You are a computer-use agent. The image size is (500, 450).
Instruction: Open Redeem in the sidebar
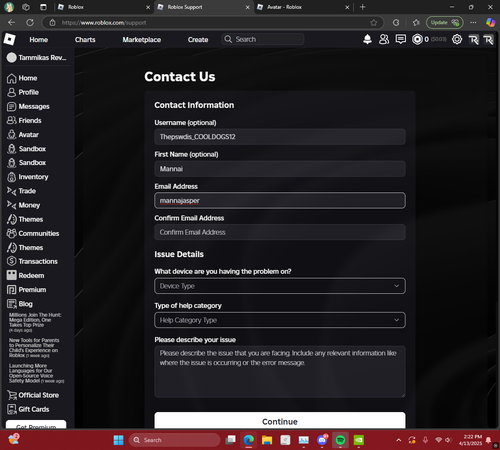point(25,275)
